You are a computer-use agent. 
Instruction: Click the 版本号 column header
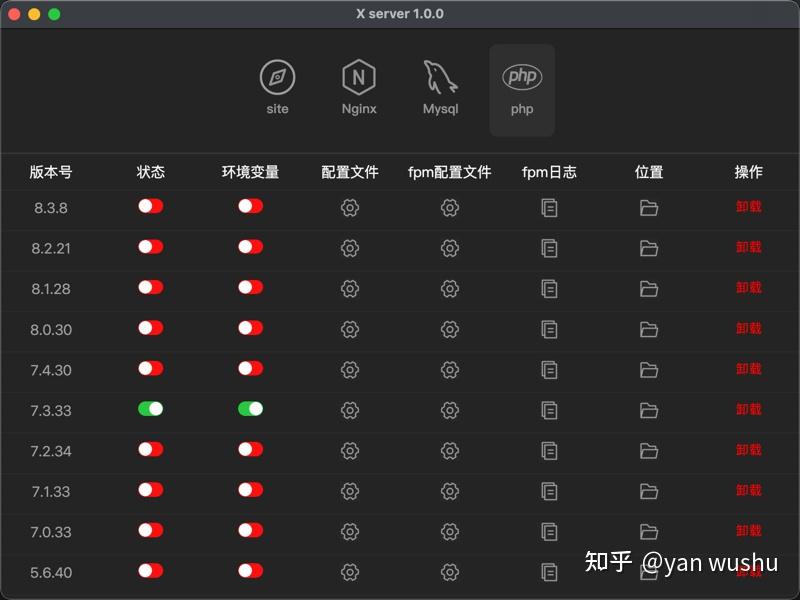pyautogui.click(x=51, y=172)
